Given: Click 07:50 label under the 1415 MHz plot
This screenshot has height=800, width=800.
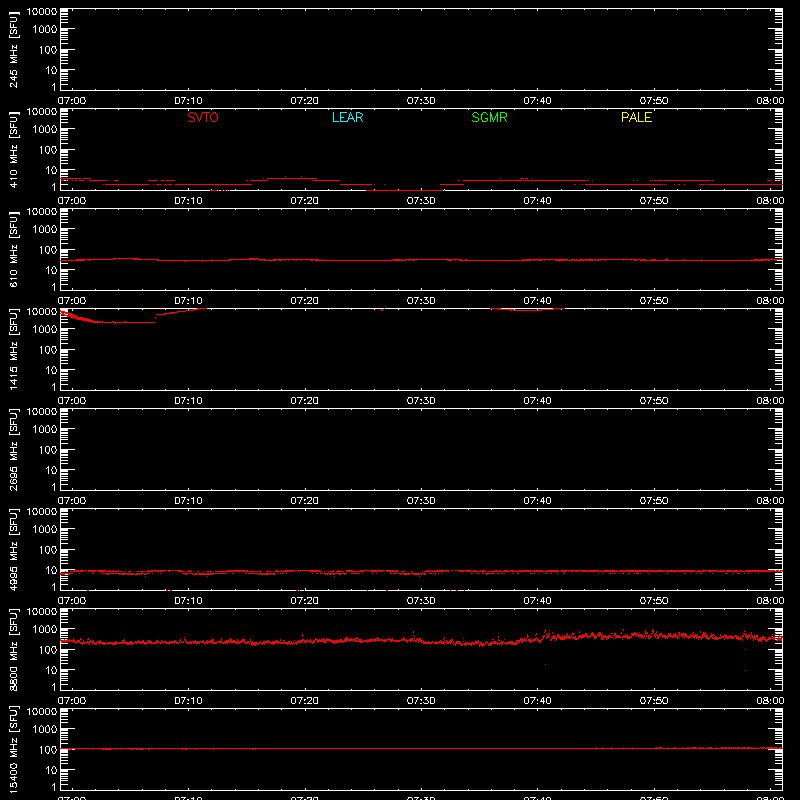Looking at the screenshot, I should 654,401.
